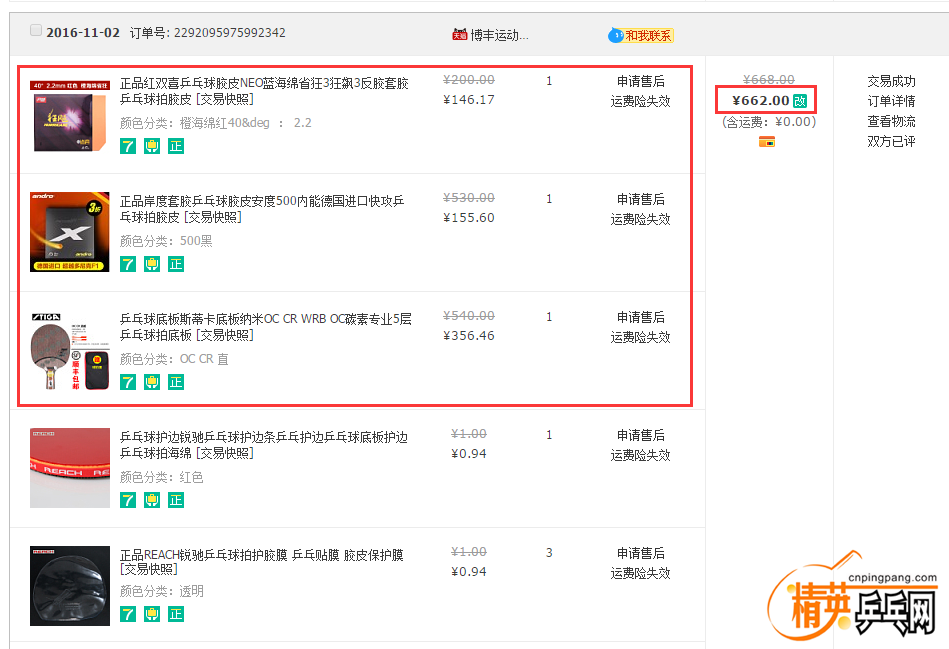Screen dimensions: 949x649
Task: Open the 斯蒂卡底板纳米OC CR product title
Action: click(x=265, y=327)
